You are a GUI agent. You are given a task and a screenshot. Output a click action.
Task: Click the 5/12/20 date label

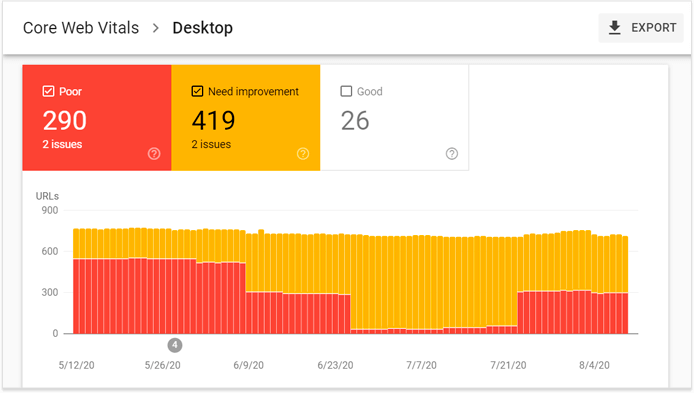point(77,365)
